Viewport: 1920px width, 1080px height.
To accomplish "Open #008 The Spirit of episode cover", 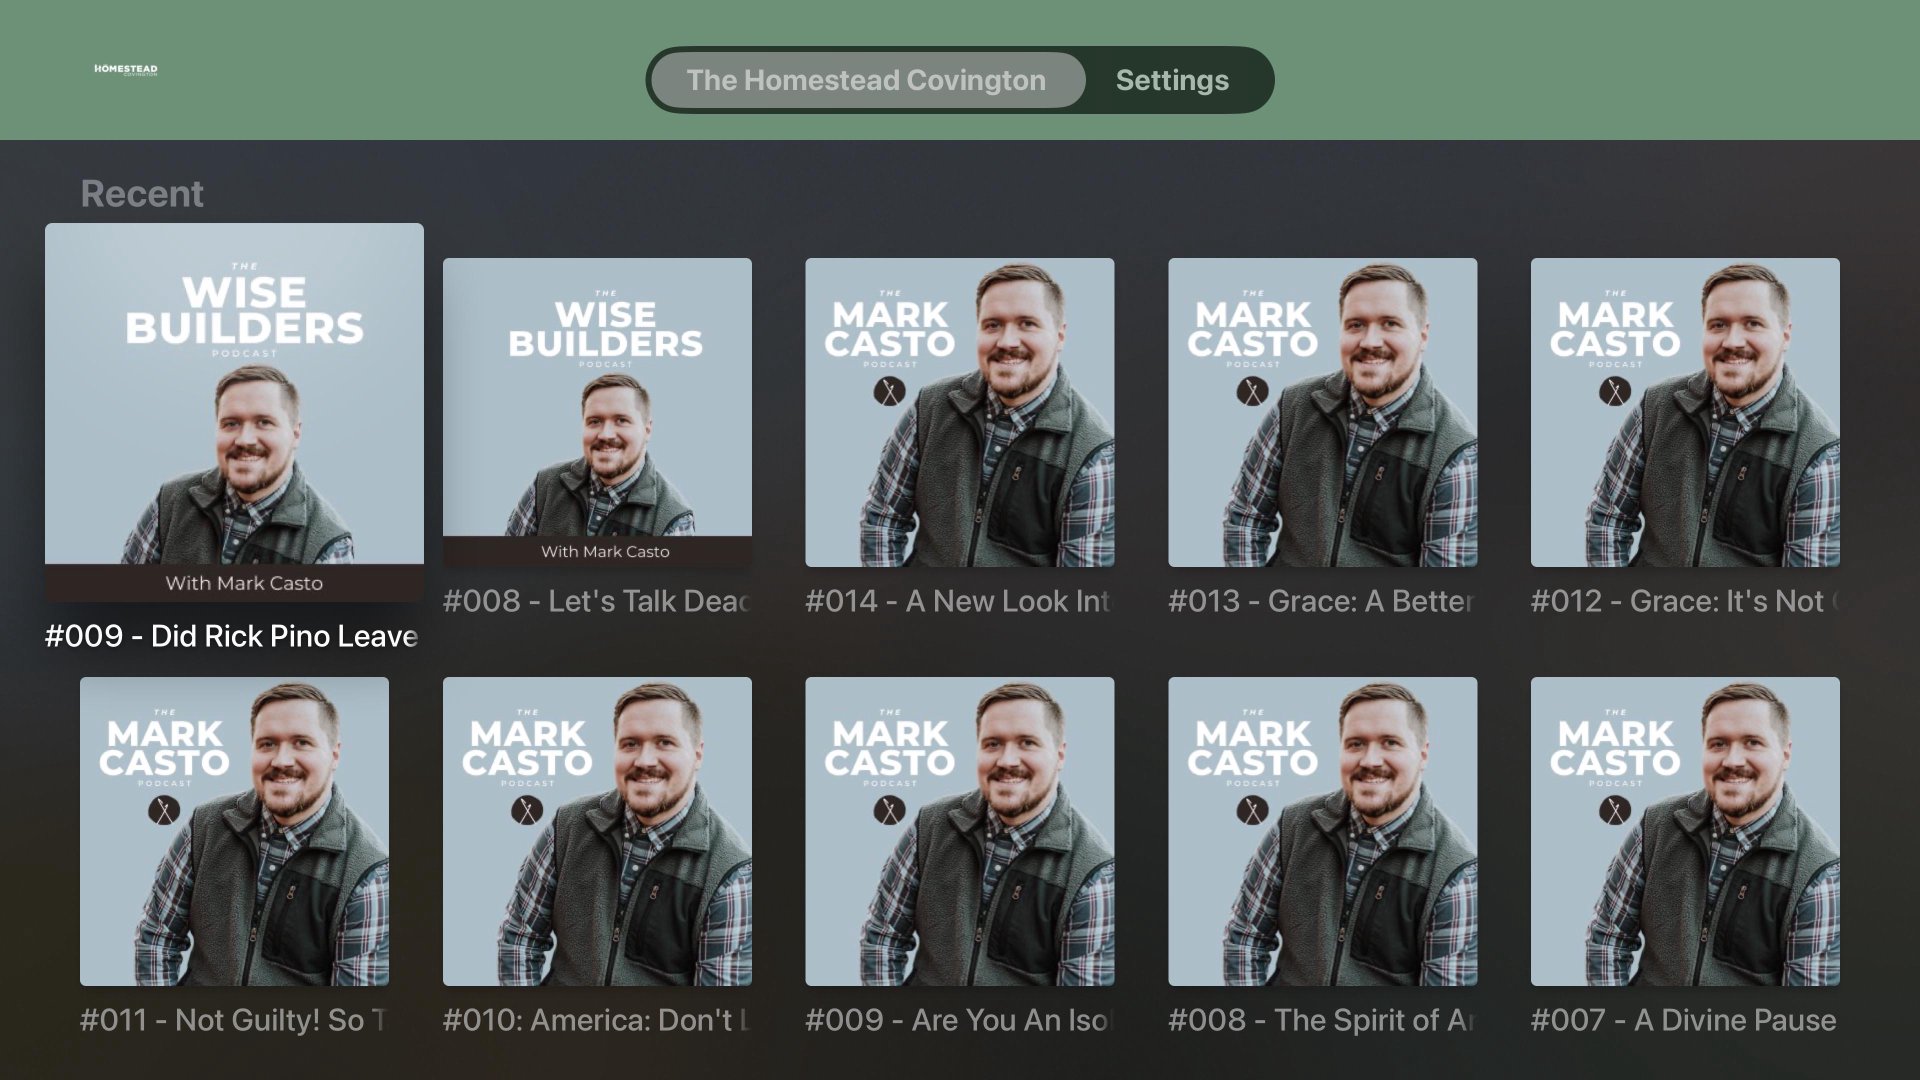I will [1322, 831].
